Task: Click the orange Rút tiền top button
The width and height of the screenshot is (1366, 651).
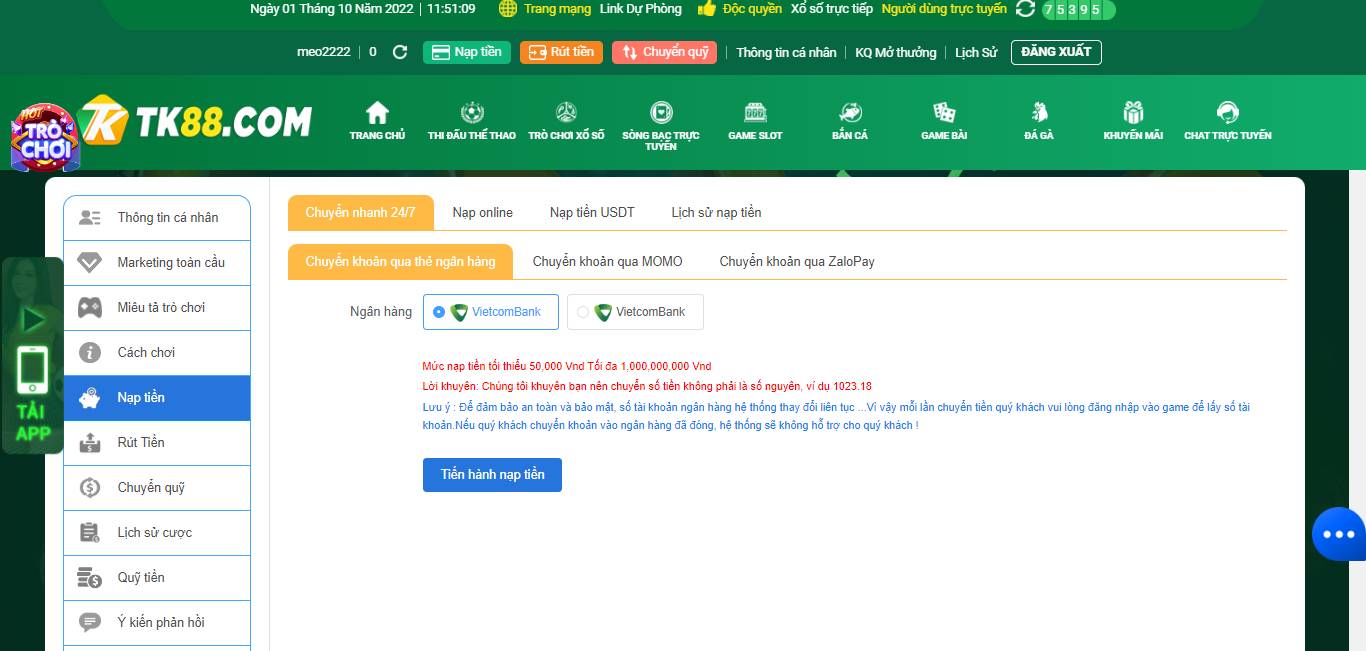Action: tap(561, 52)
